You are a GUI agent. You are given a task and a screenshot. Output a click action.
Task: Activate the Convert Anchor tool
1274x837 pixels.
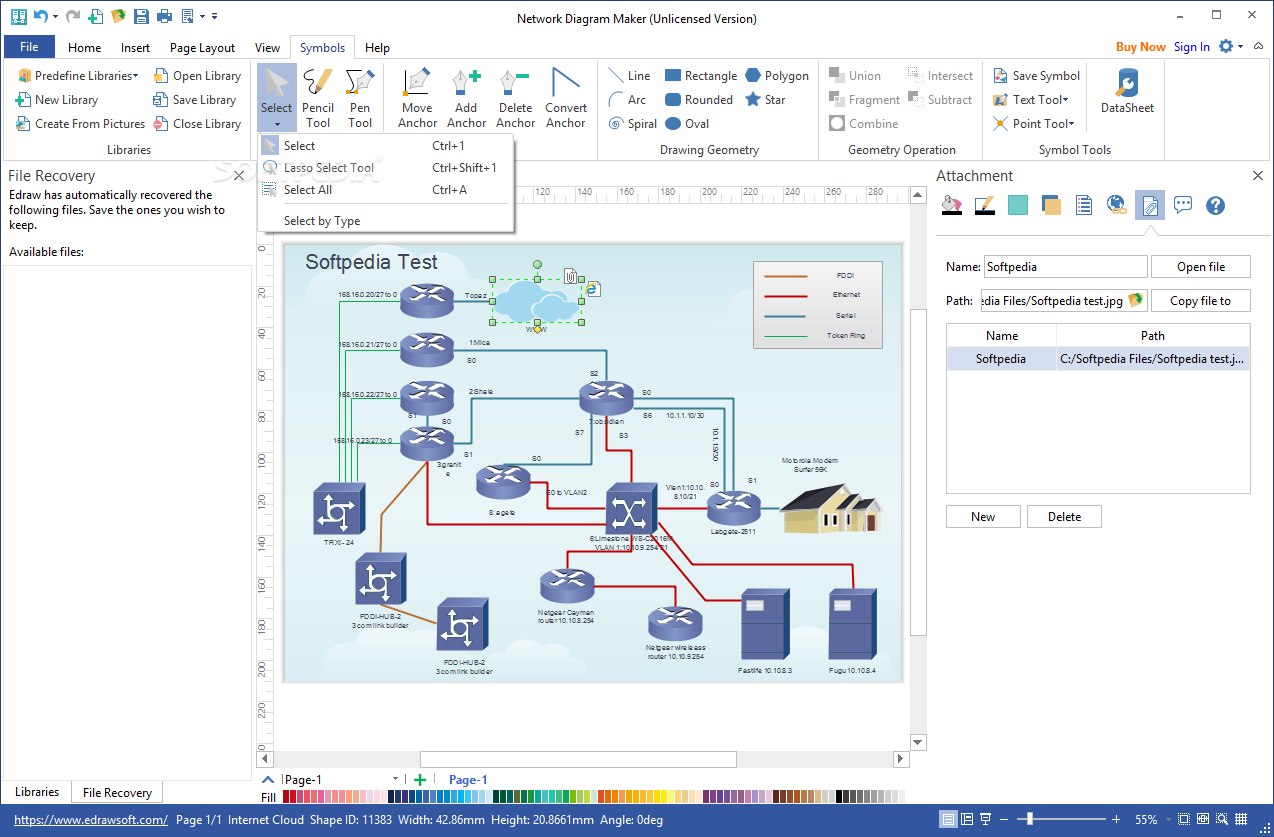point(566,98)
